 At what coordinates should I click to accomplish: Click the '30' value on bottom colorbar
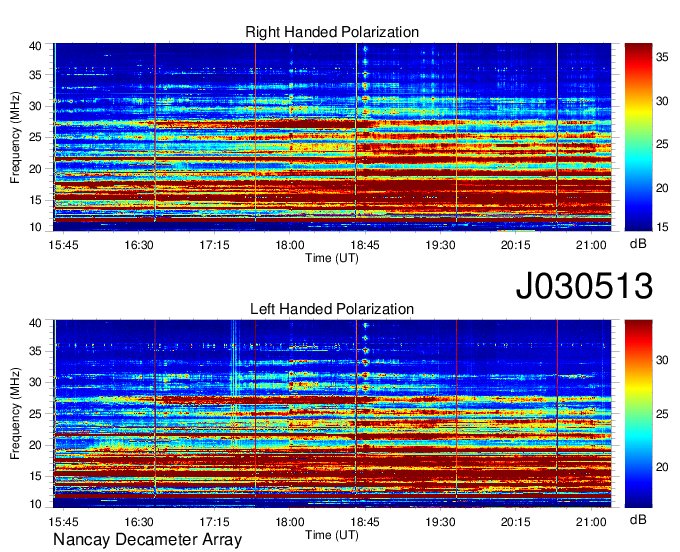pos(662,360)
